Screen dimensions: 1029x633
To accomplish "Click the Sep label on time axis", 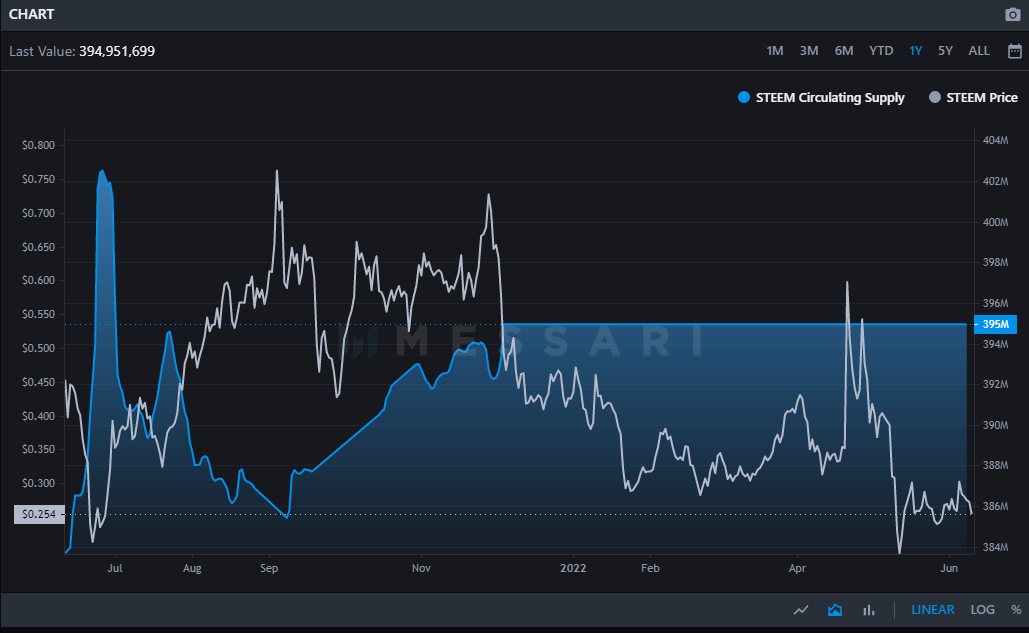I will (x=269, y=568).
